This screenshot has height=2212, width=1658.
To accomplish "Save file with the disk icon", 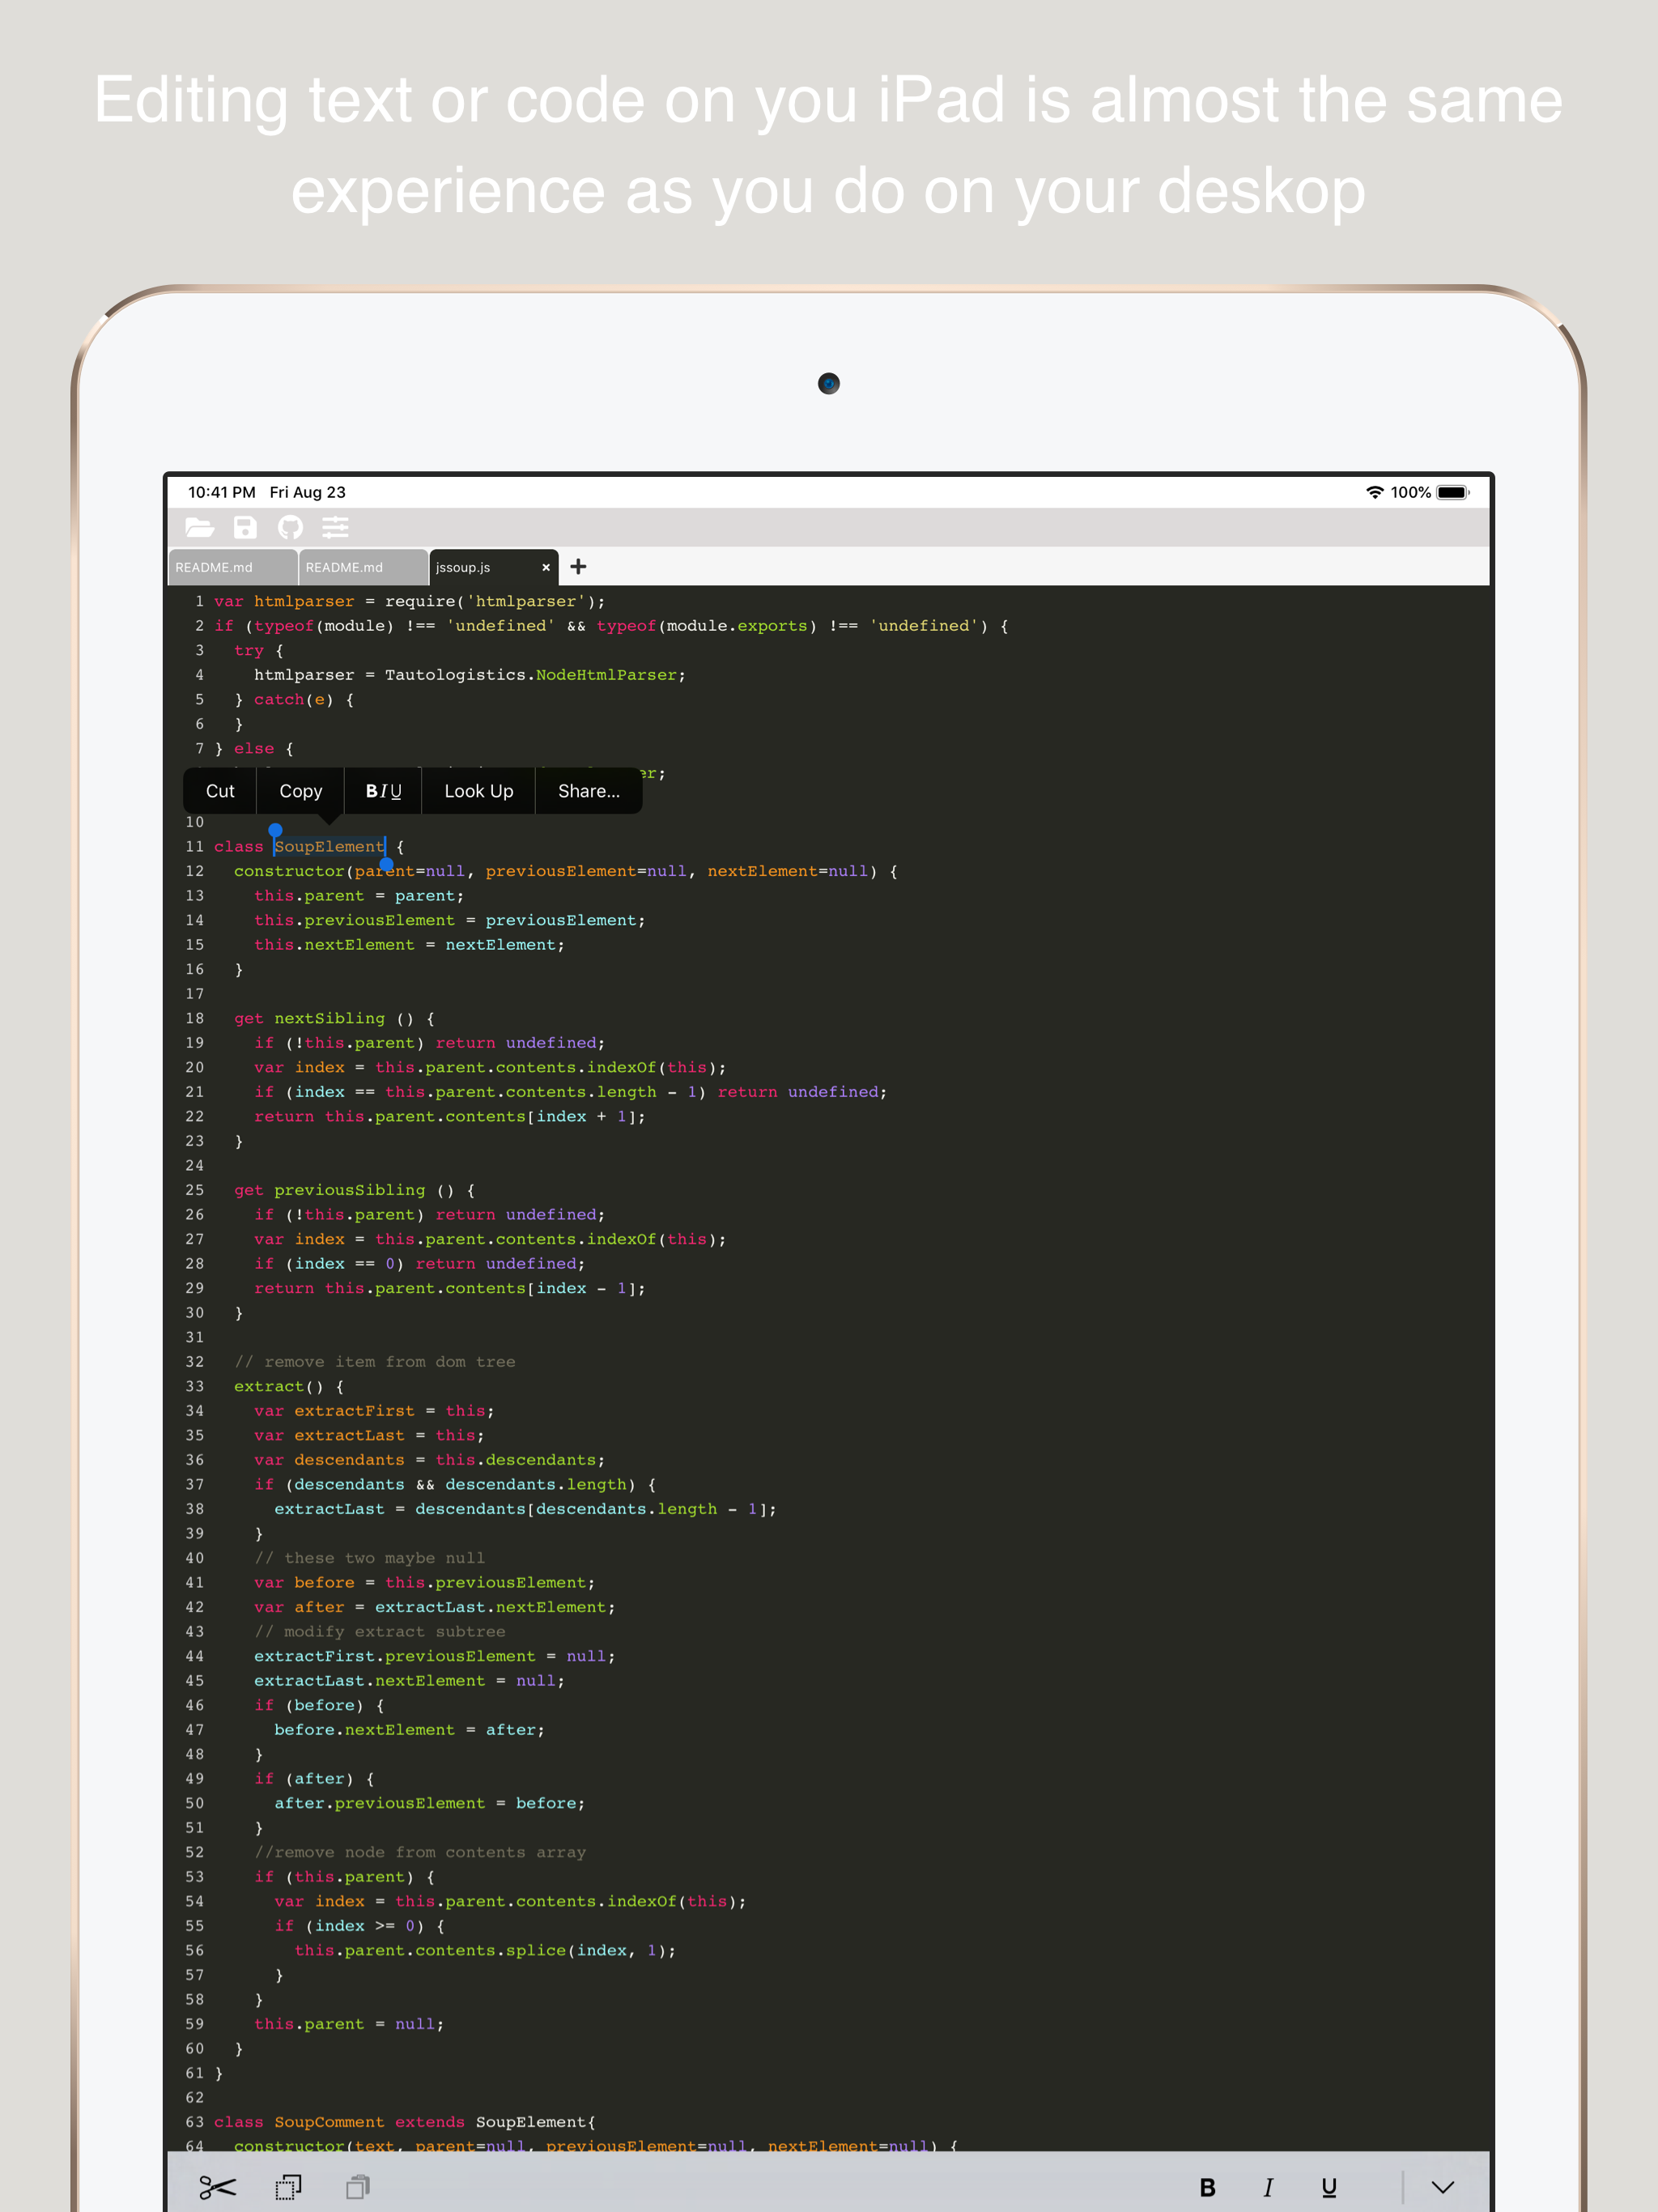I will pyautogui.click(x=245, y=527).
